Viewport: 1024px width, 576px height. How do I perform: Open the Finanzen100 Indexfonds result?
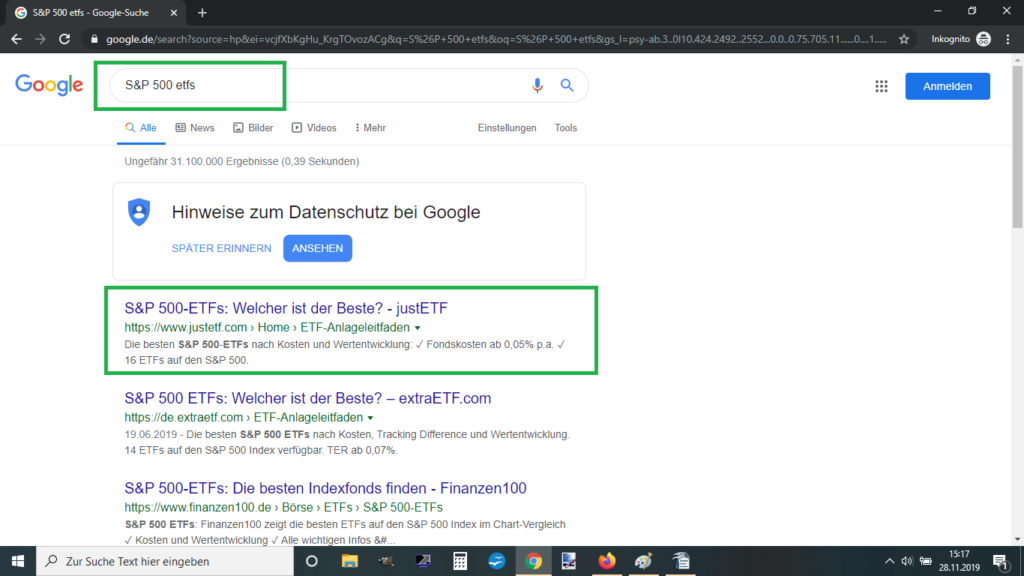pos(325,488)
